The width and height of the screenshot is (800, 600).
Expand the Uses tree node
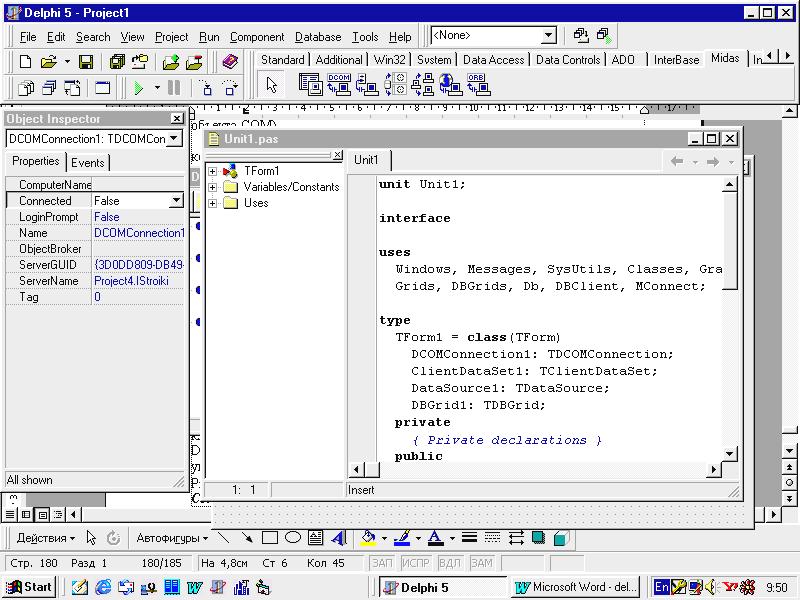click(x=212, y=203)
